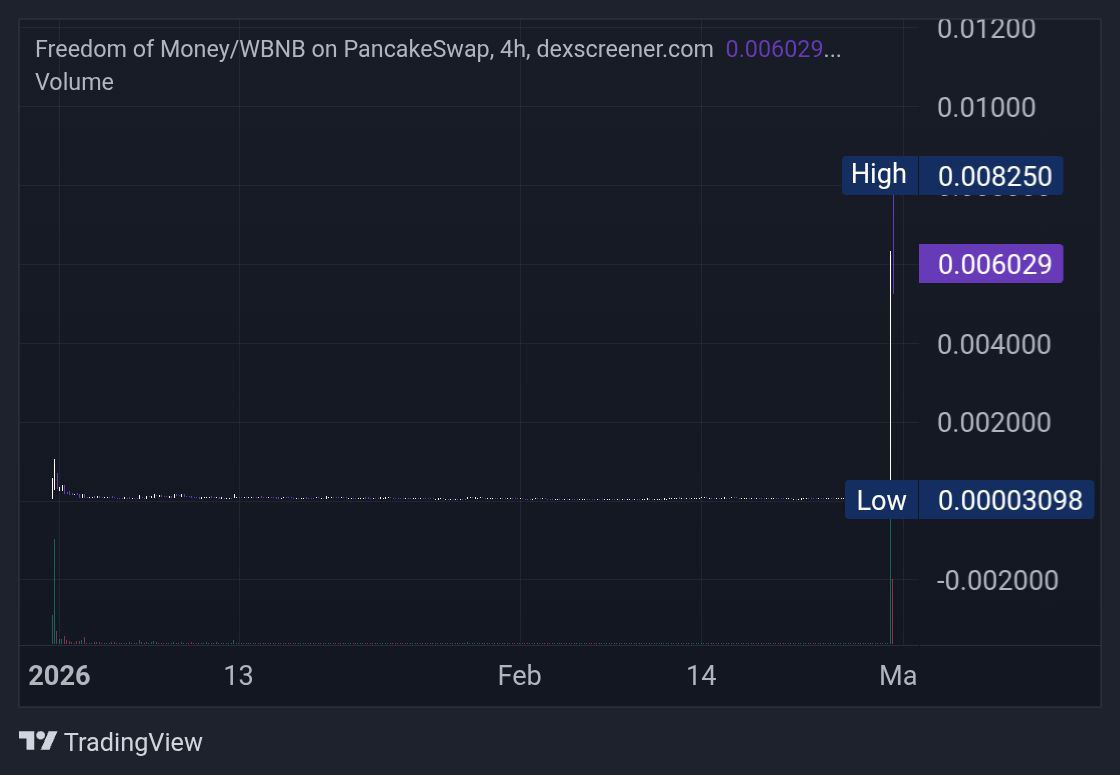The image size is (1120, 775).
Task: Click the Feb label on time axis
Action: pos(519,675)
